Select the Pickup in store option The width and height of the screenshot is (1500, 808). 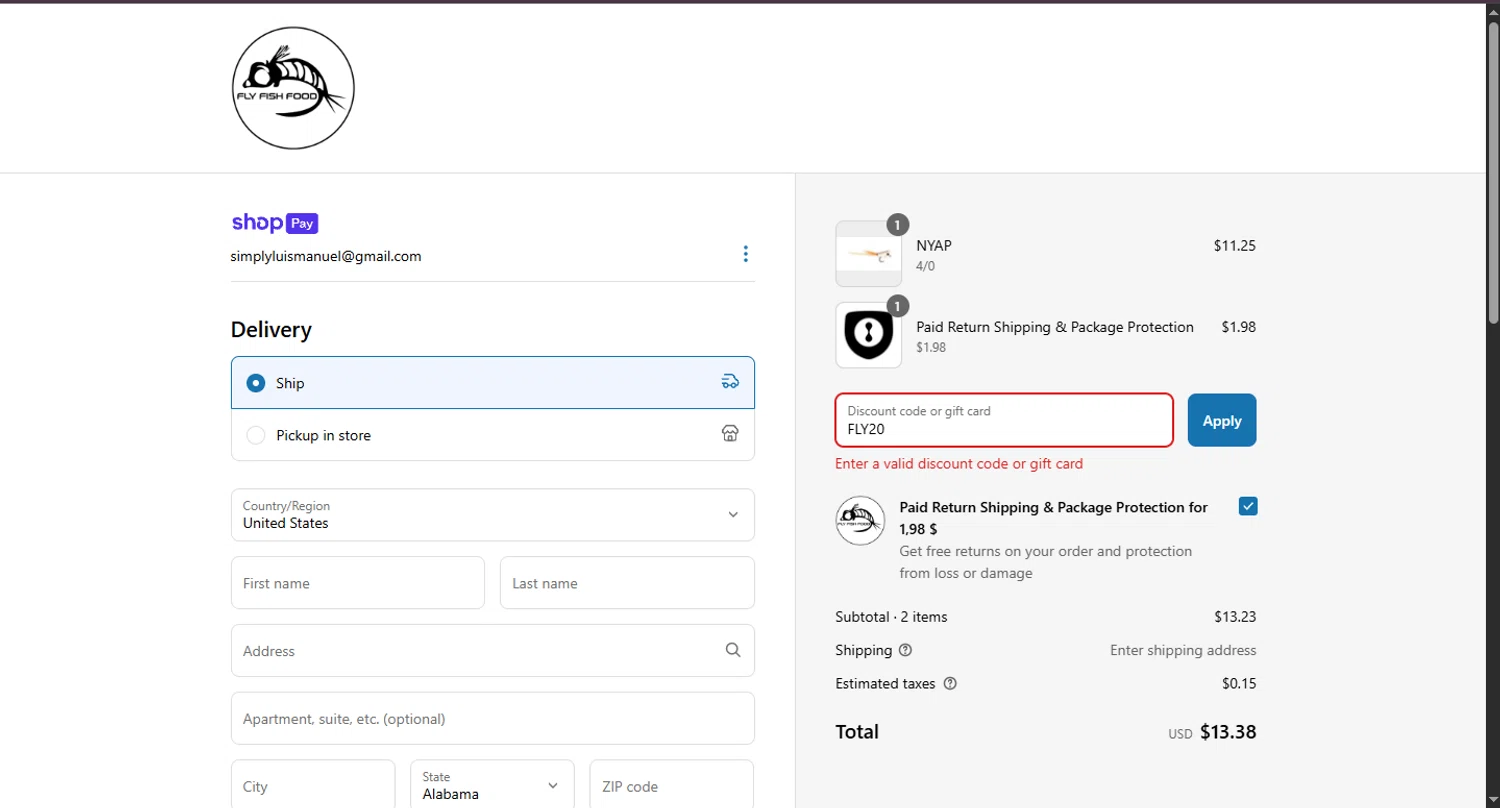point(256,435)
